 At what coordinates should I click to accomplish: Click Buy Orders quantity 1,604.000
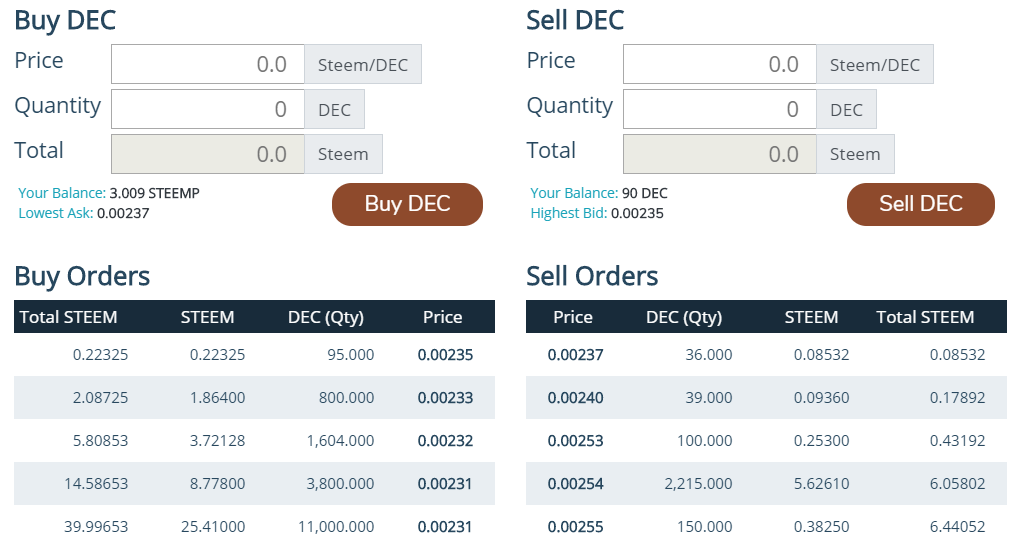tap(340, 441)
